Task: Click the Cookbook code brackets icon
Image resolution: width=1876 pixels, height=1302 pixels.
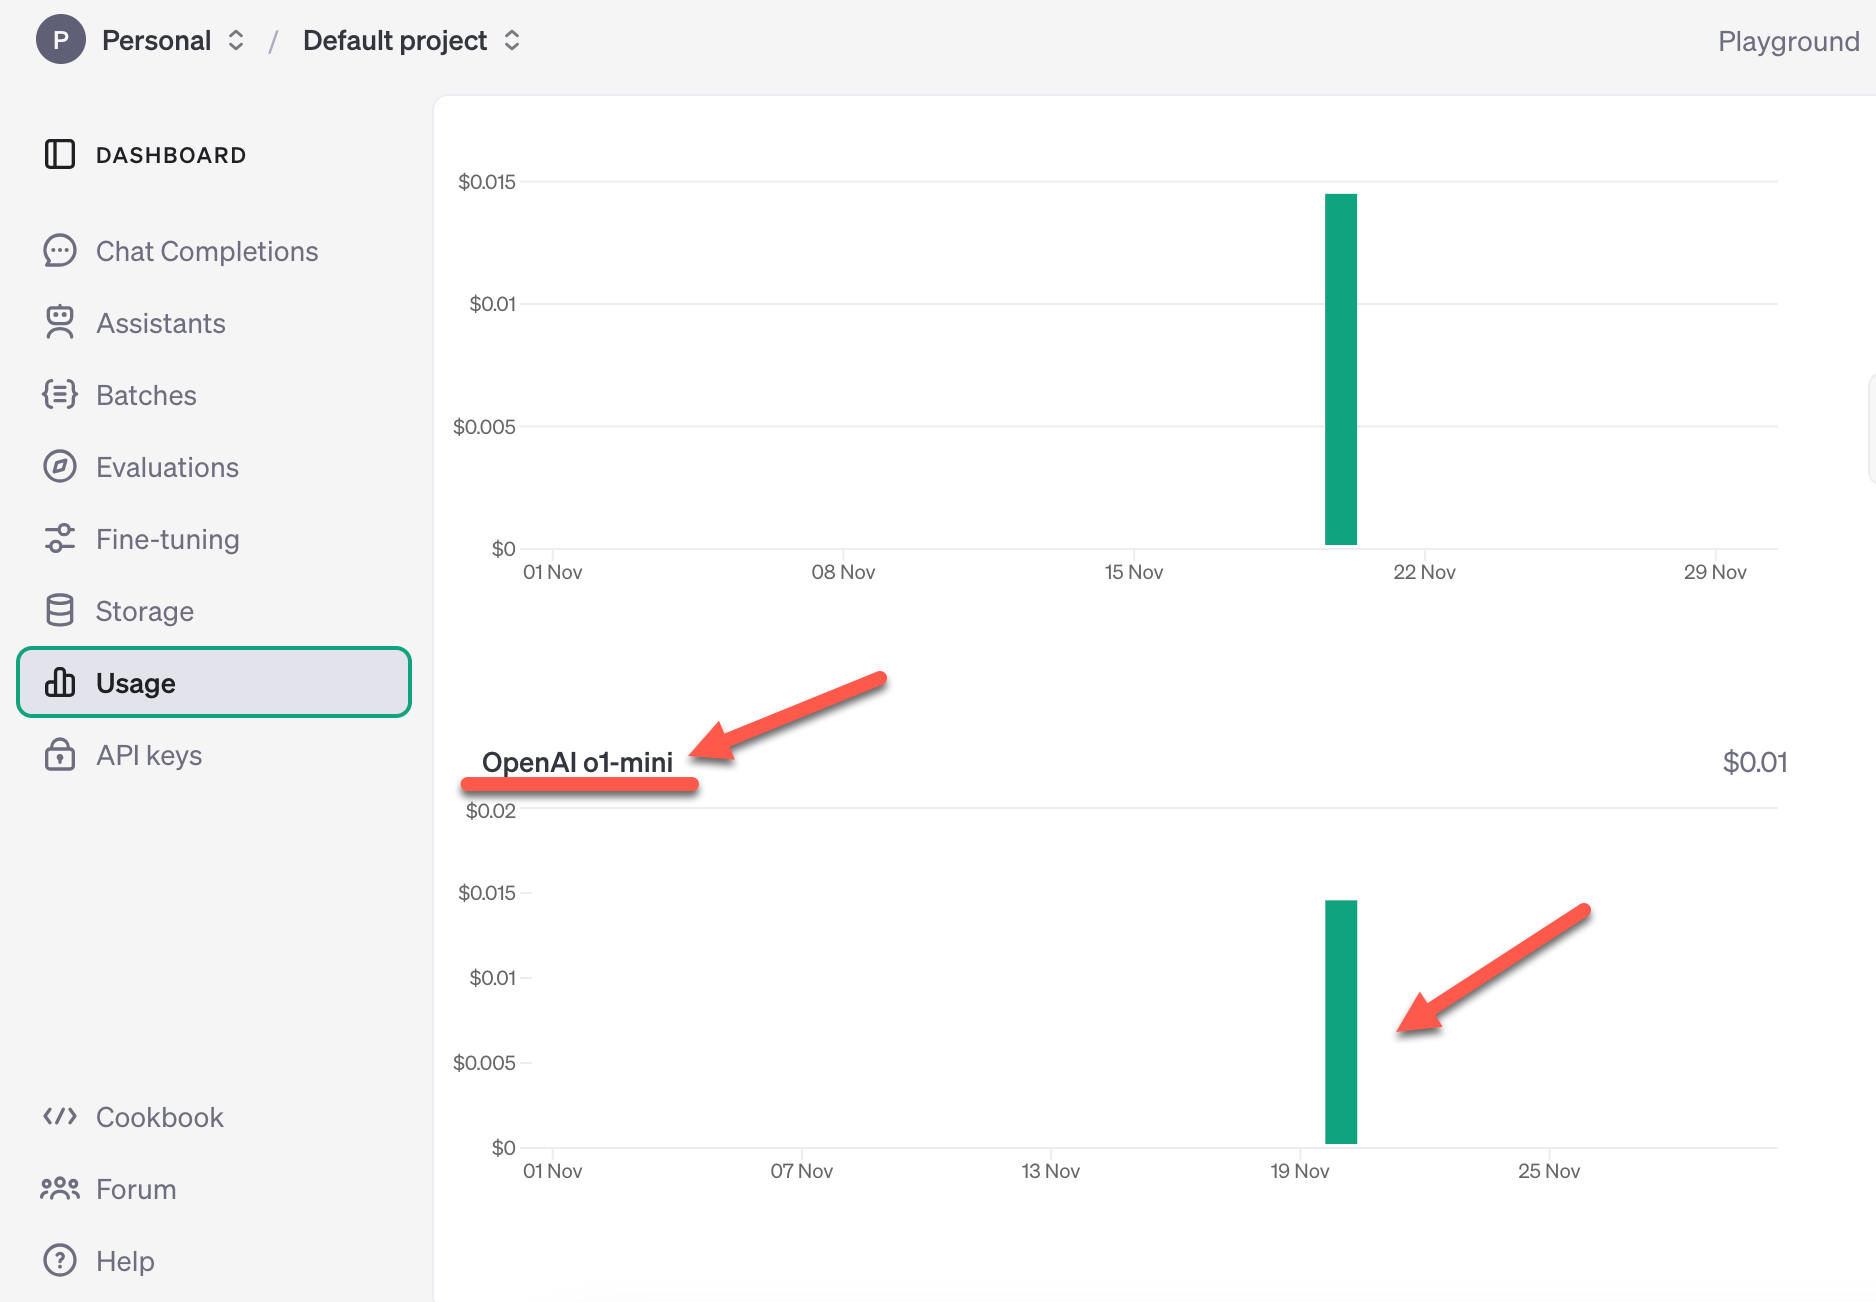Action: (60, 1117)
